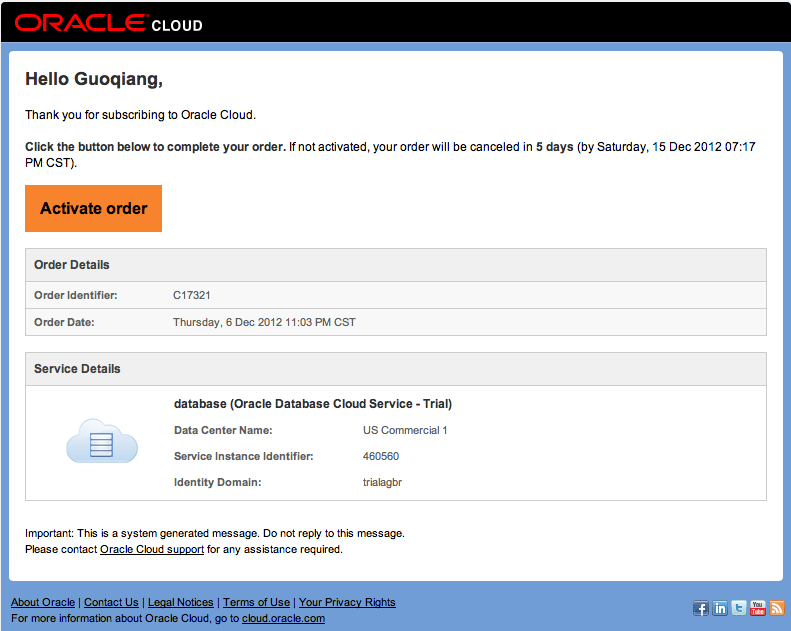The image size is (791, 631).
Task: Open the Oracle Cloud support link
Action: click(152, 549)
